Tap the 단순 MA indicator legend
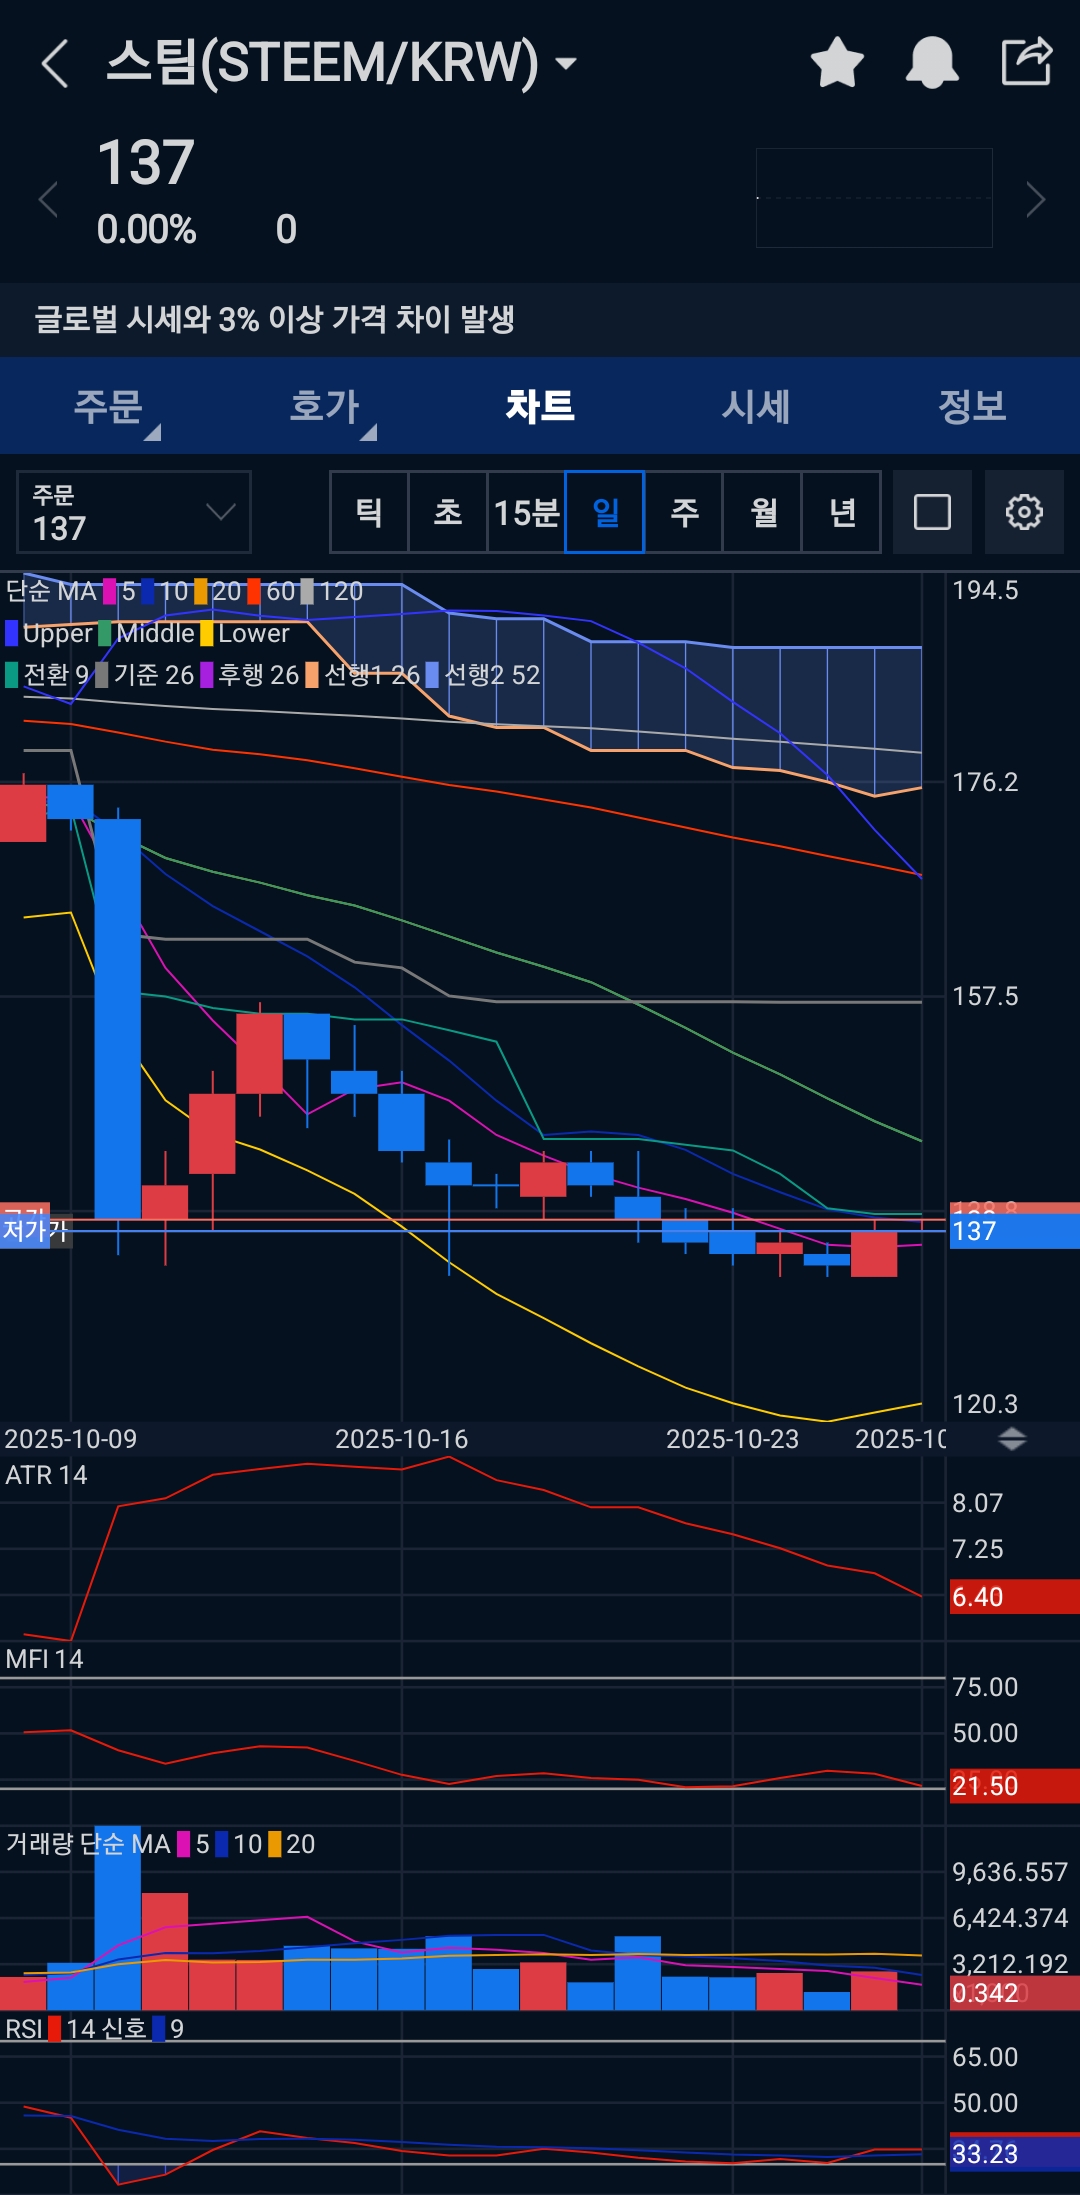 point(51,591)
